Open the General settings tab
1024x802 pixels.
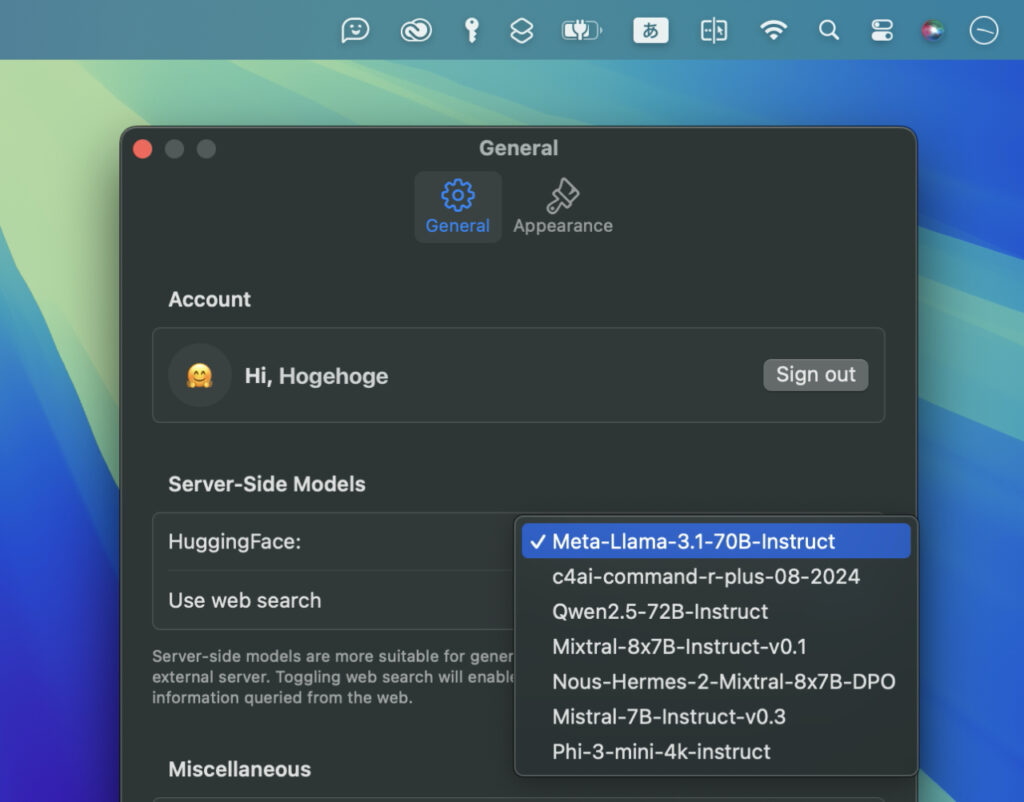point(458,207)
